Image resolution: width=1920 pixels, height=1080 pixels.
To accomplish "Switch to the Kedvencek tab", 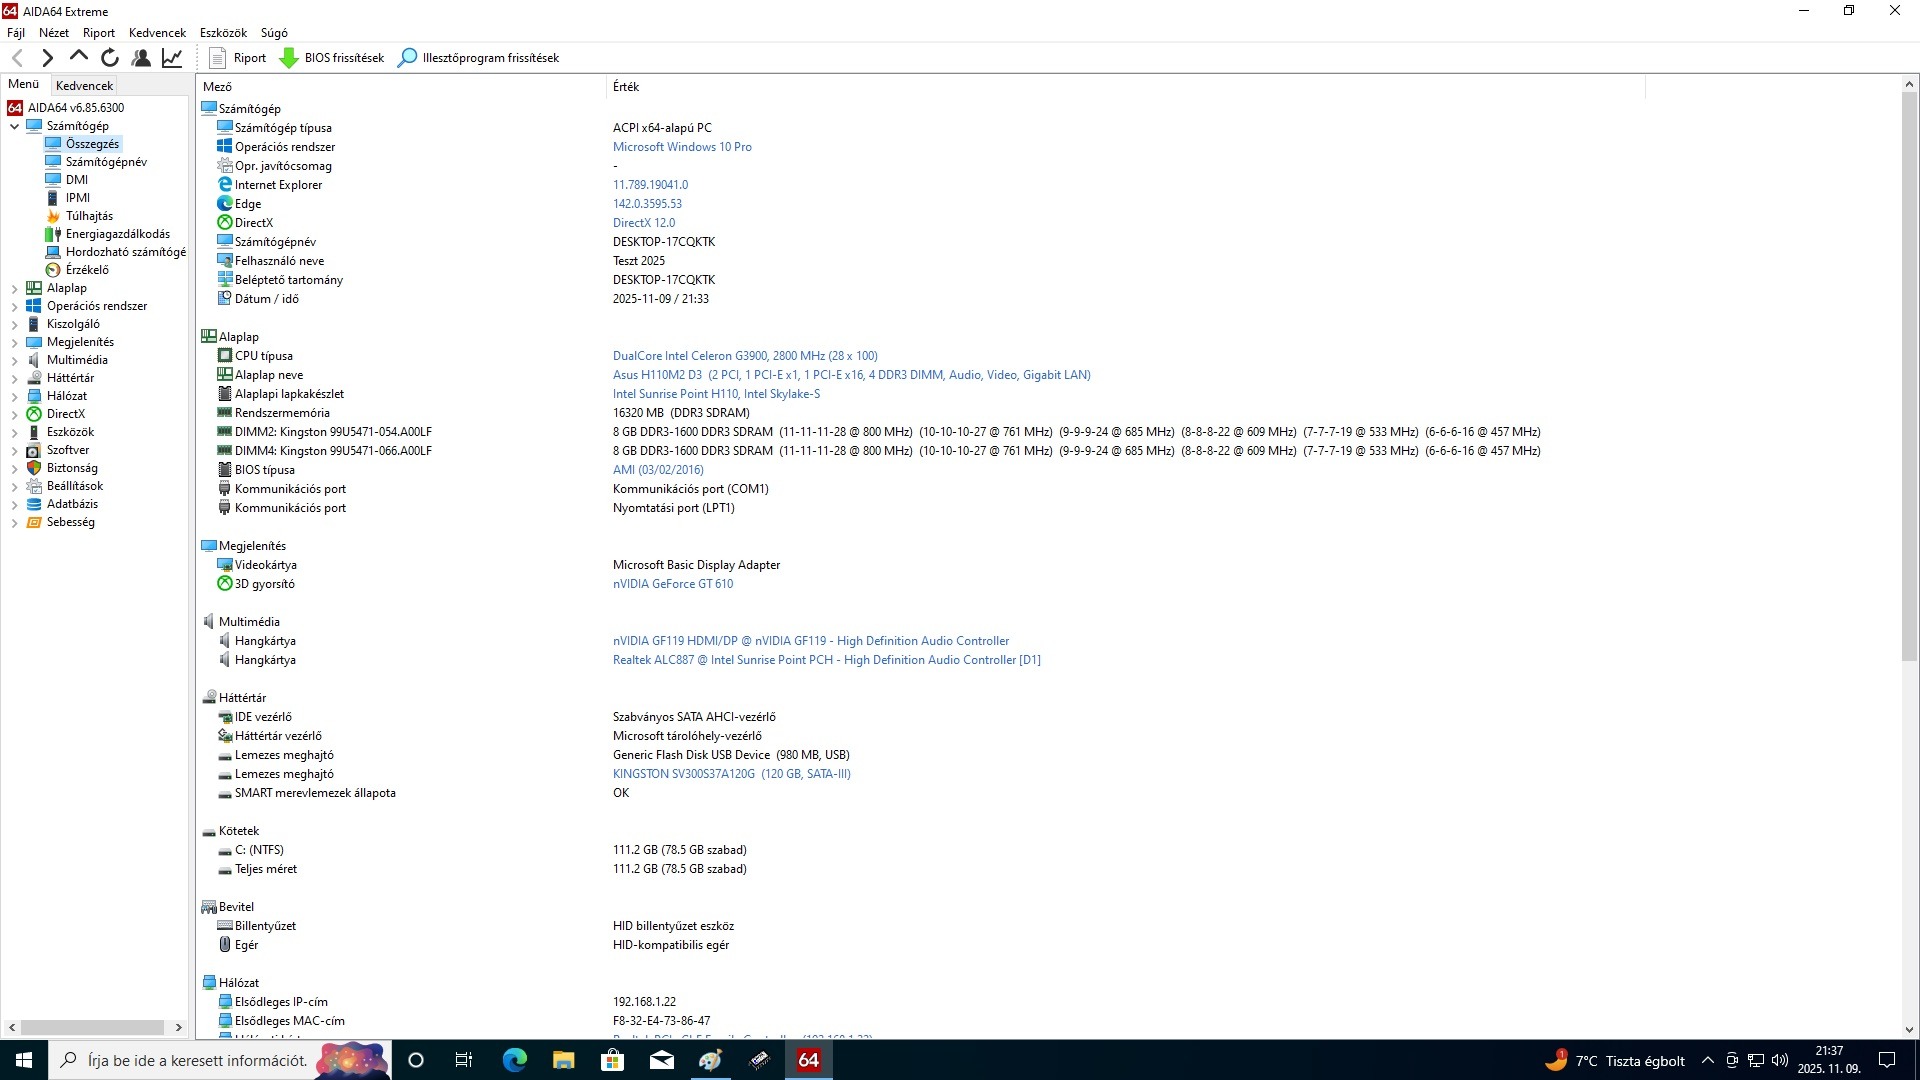I will point(84,86).
